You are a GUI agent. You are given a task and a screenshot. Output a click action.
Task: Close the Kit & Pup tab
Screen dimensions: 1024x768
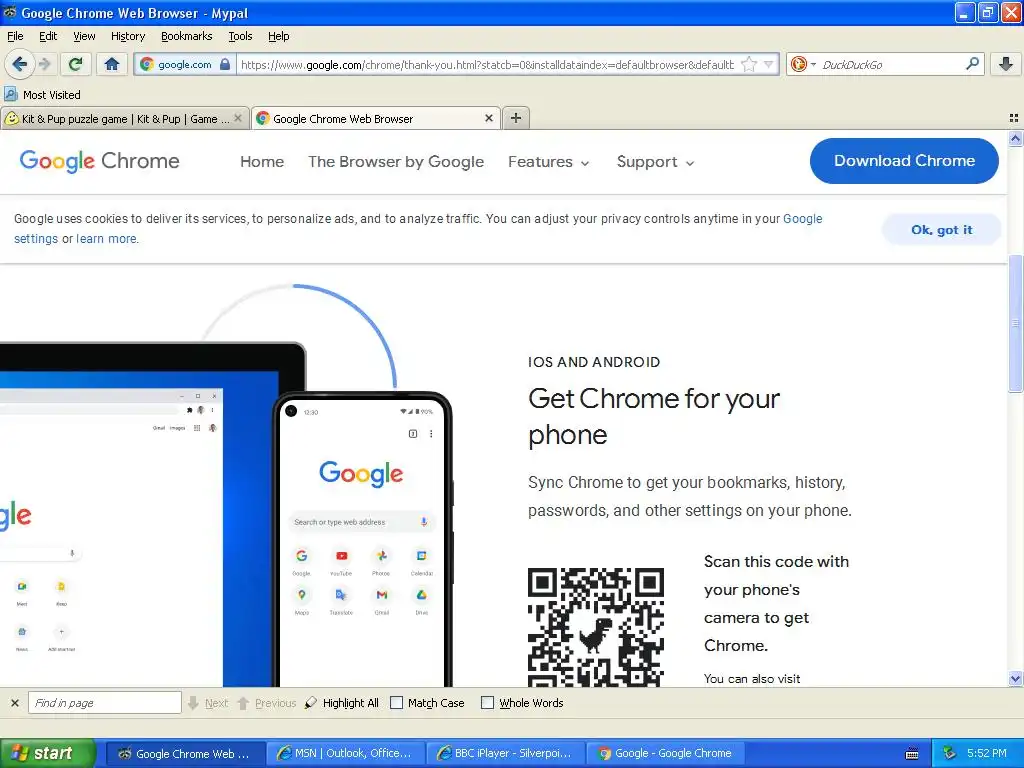238,118
